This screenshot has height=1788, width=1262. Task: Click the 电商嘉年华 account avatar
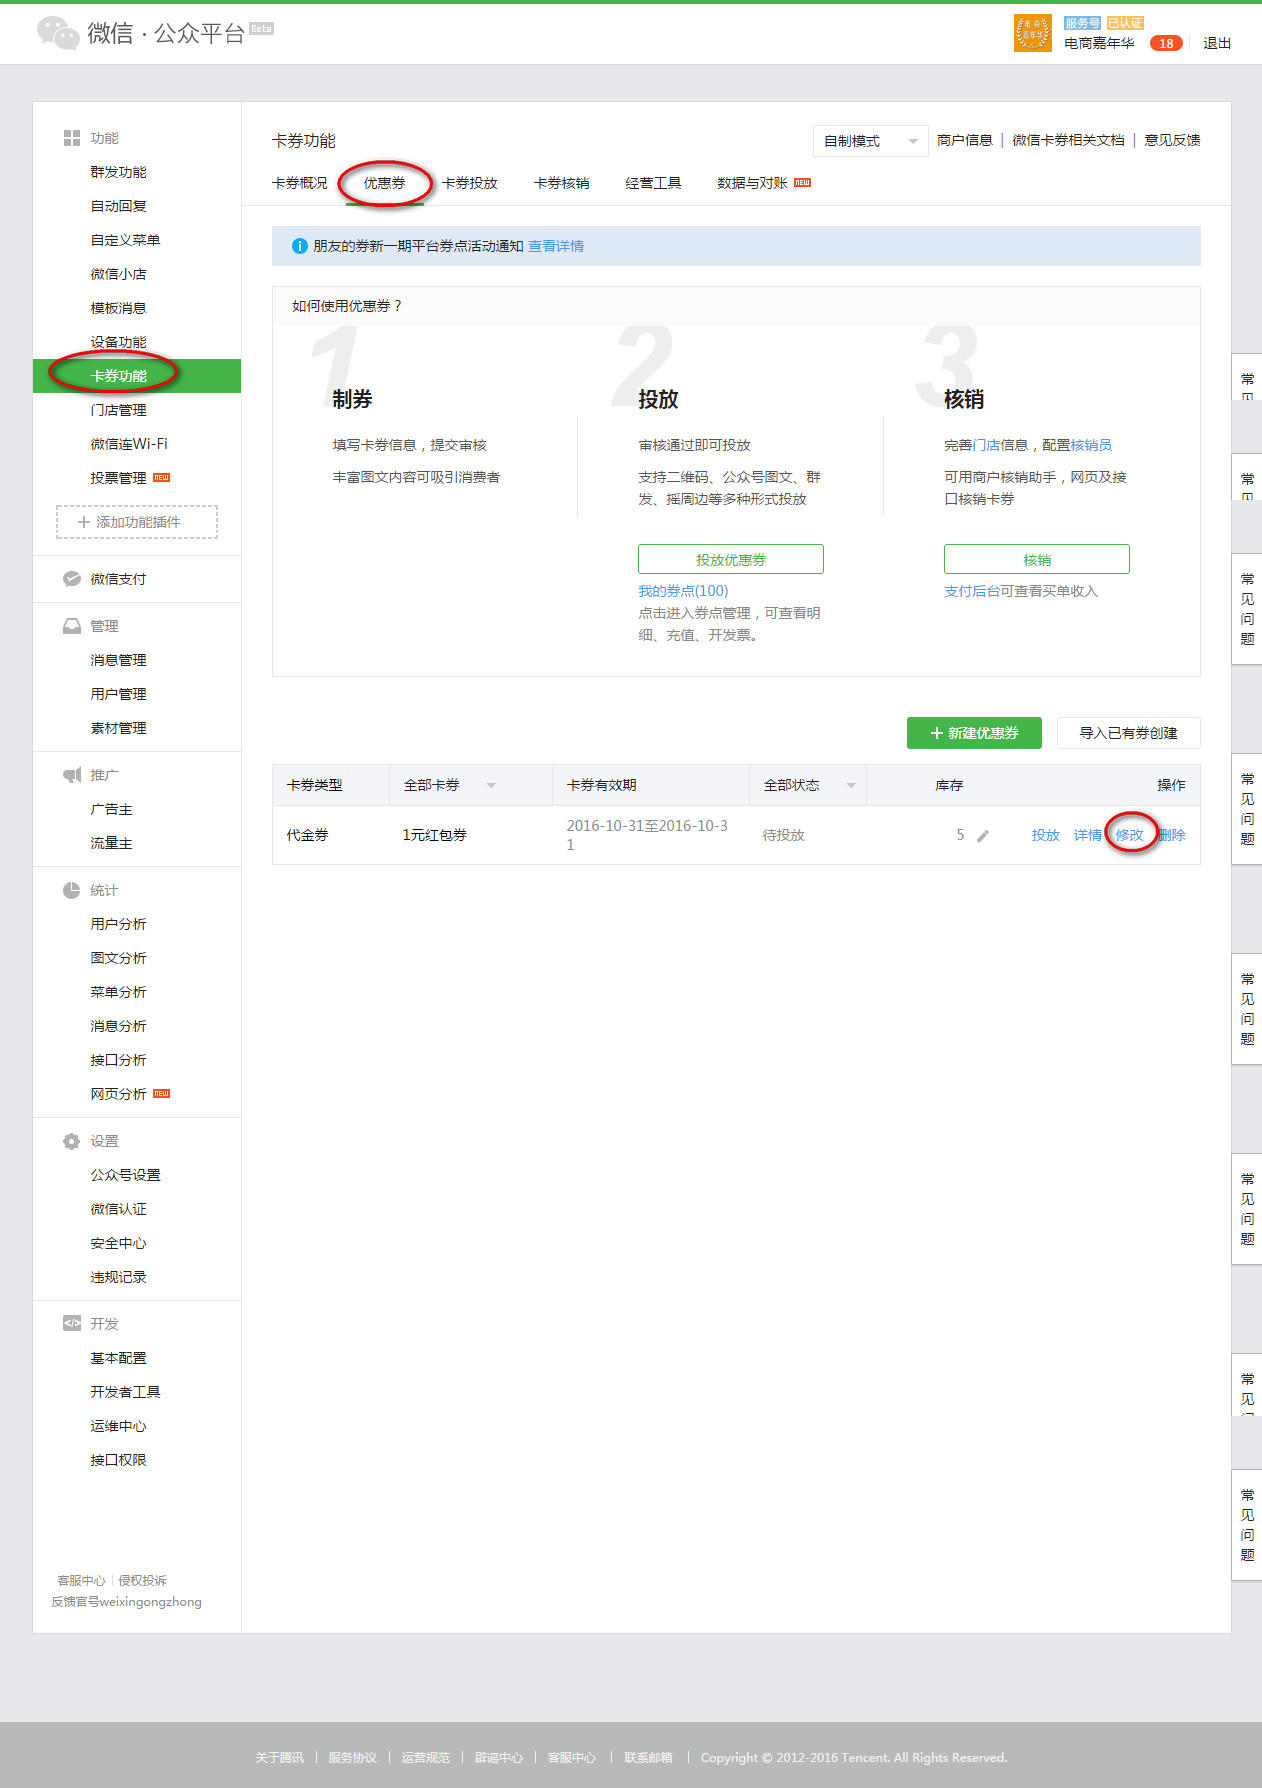(x=1032, y=33)
